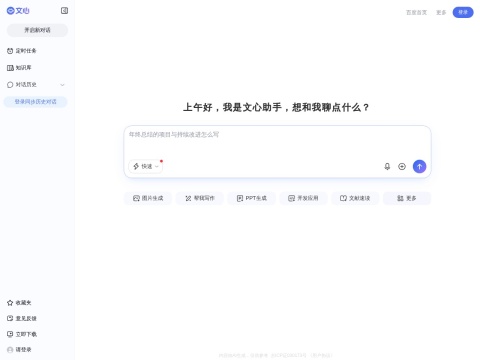
Task: Open the 快速 model mode dropdown
Action: (146, 166)
